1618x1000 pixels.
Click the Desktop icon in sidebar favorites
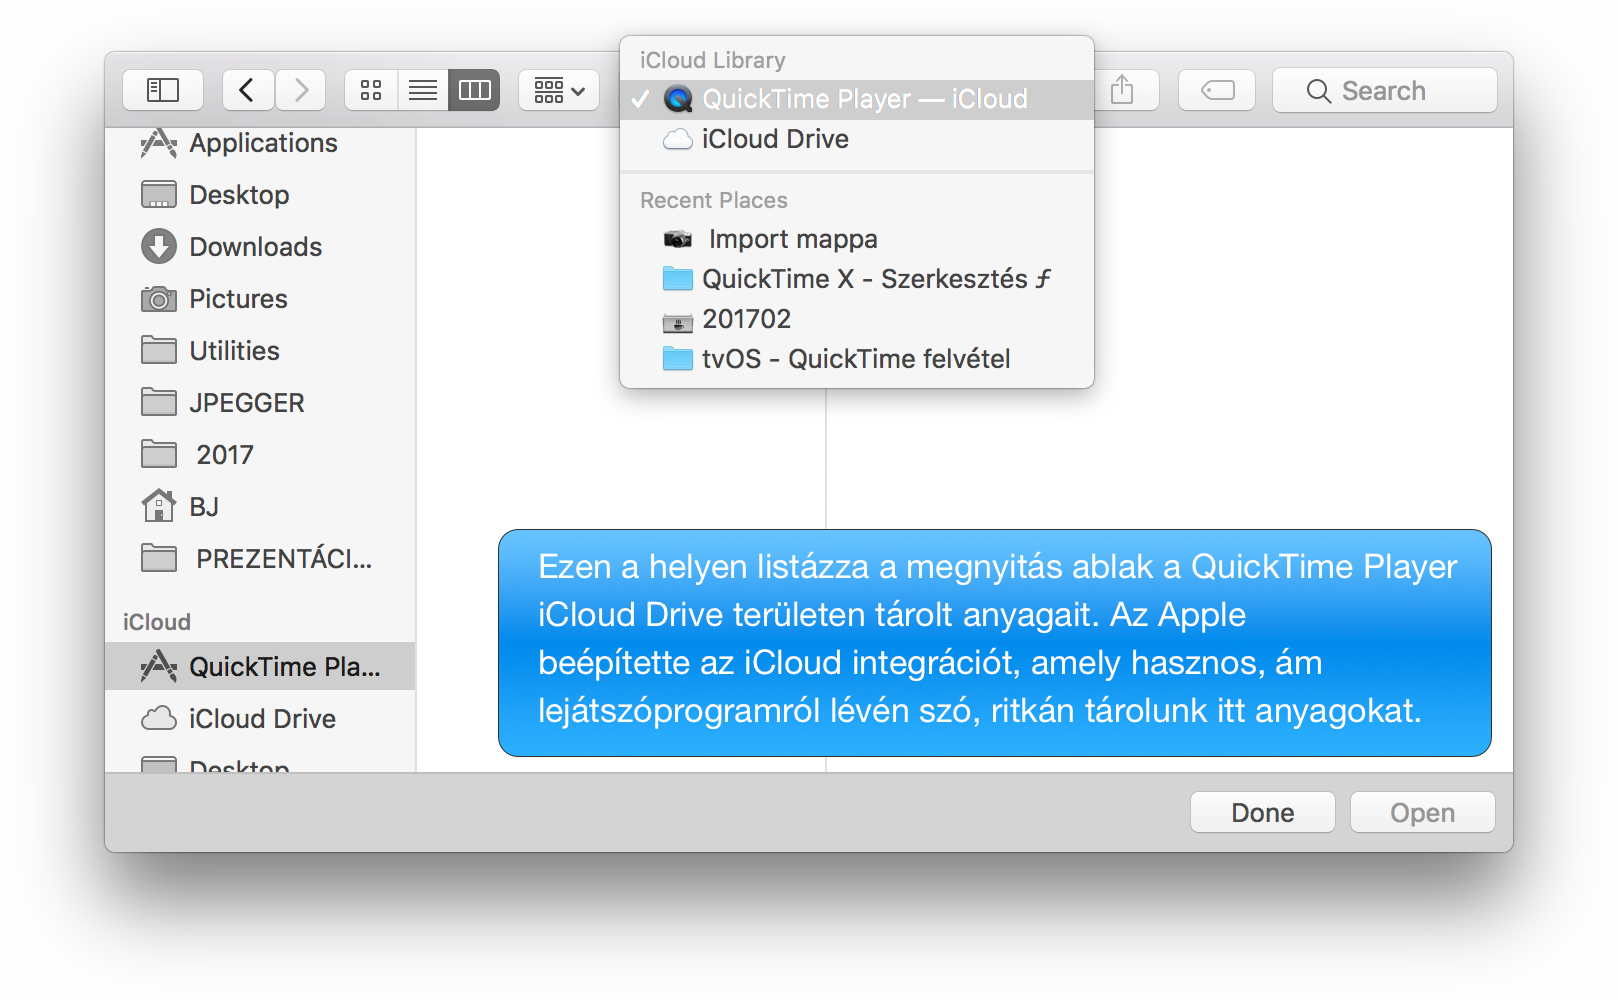tap(159, 194)
